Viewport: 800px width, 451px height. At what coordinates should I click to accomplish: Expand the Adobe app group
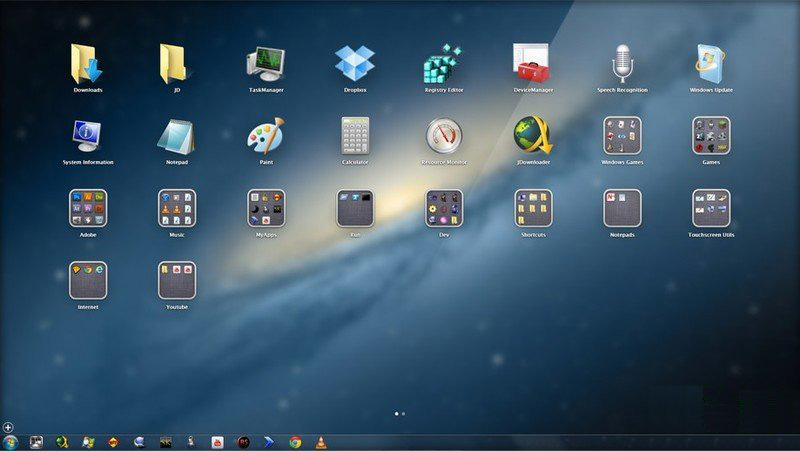pos(88,208)
